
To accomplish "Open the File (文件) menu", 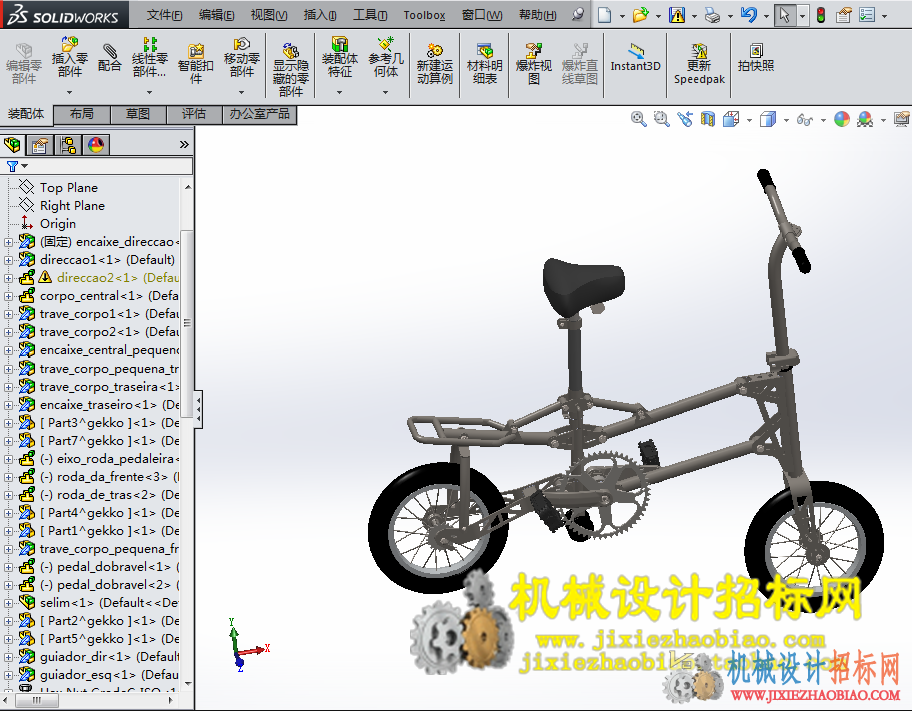I will [164, 15].
